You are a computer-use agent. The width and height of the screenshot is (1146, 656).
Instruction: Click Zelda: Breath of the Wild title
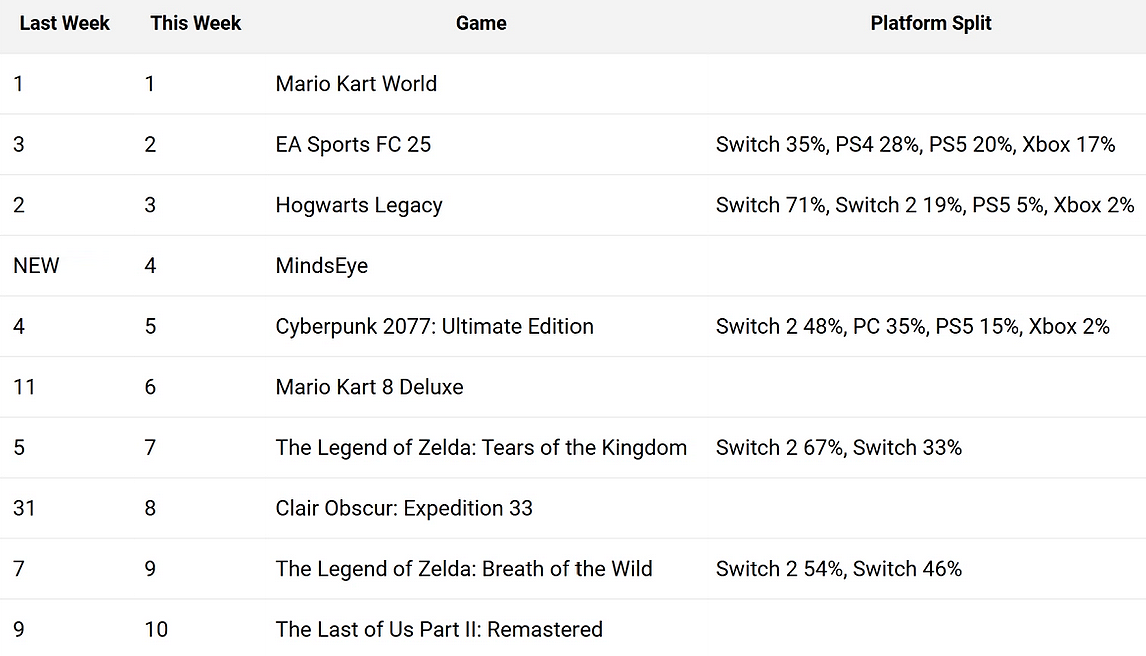[x=464, y=569]
